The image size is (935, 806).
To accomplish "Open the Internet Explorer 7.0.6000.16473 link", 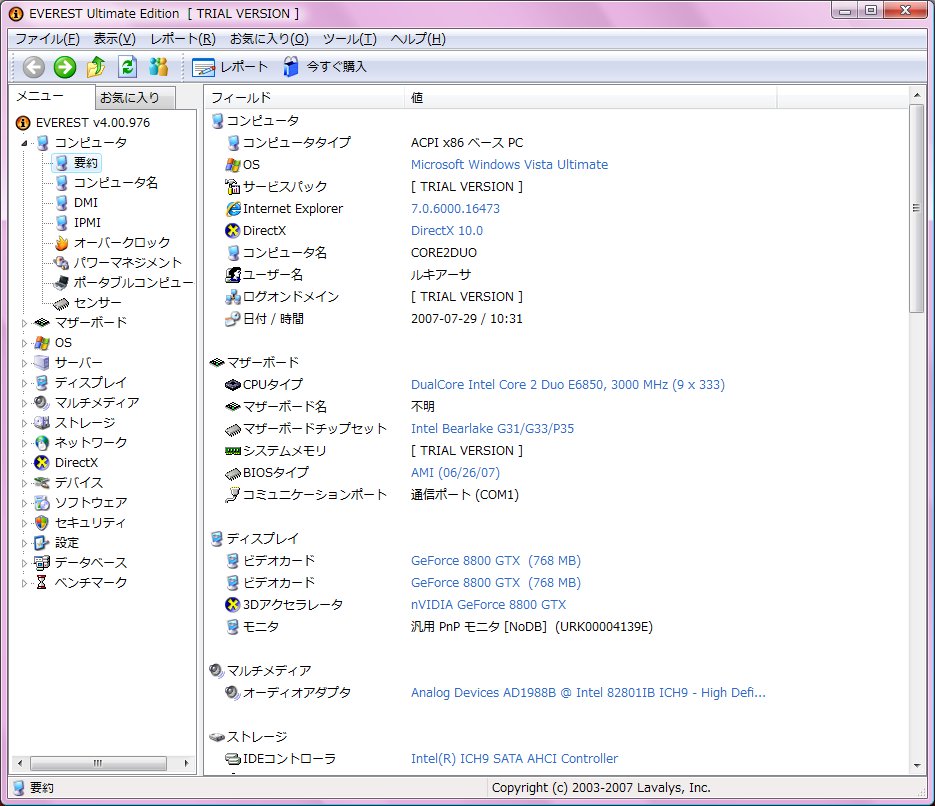I will point(455,209).
